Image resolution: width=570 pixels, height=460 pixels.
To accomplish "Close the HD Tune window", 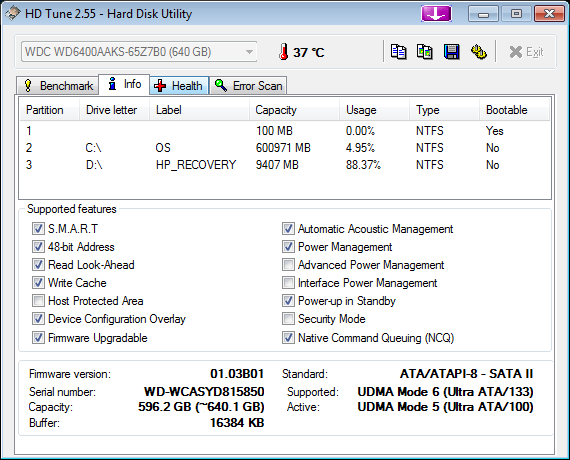I will [x=549, y=14].
